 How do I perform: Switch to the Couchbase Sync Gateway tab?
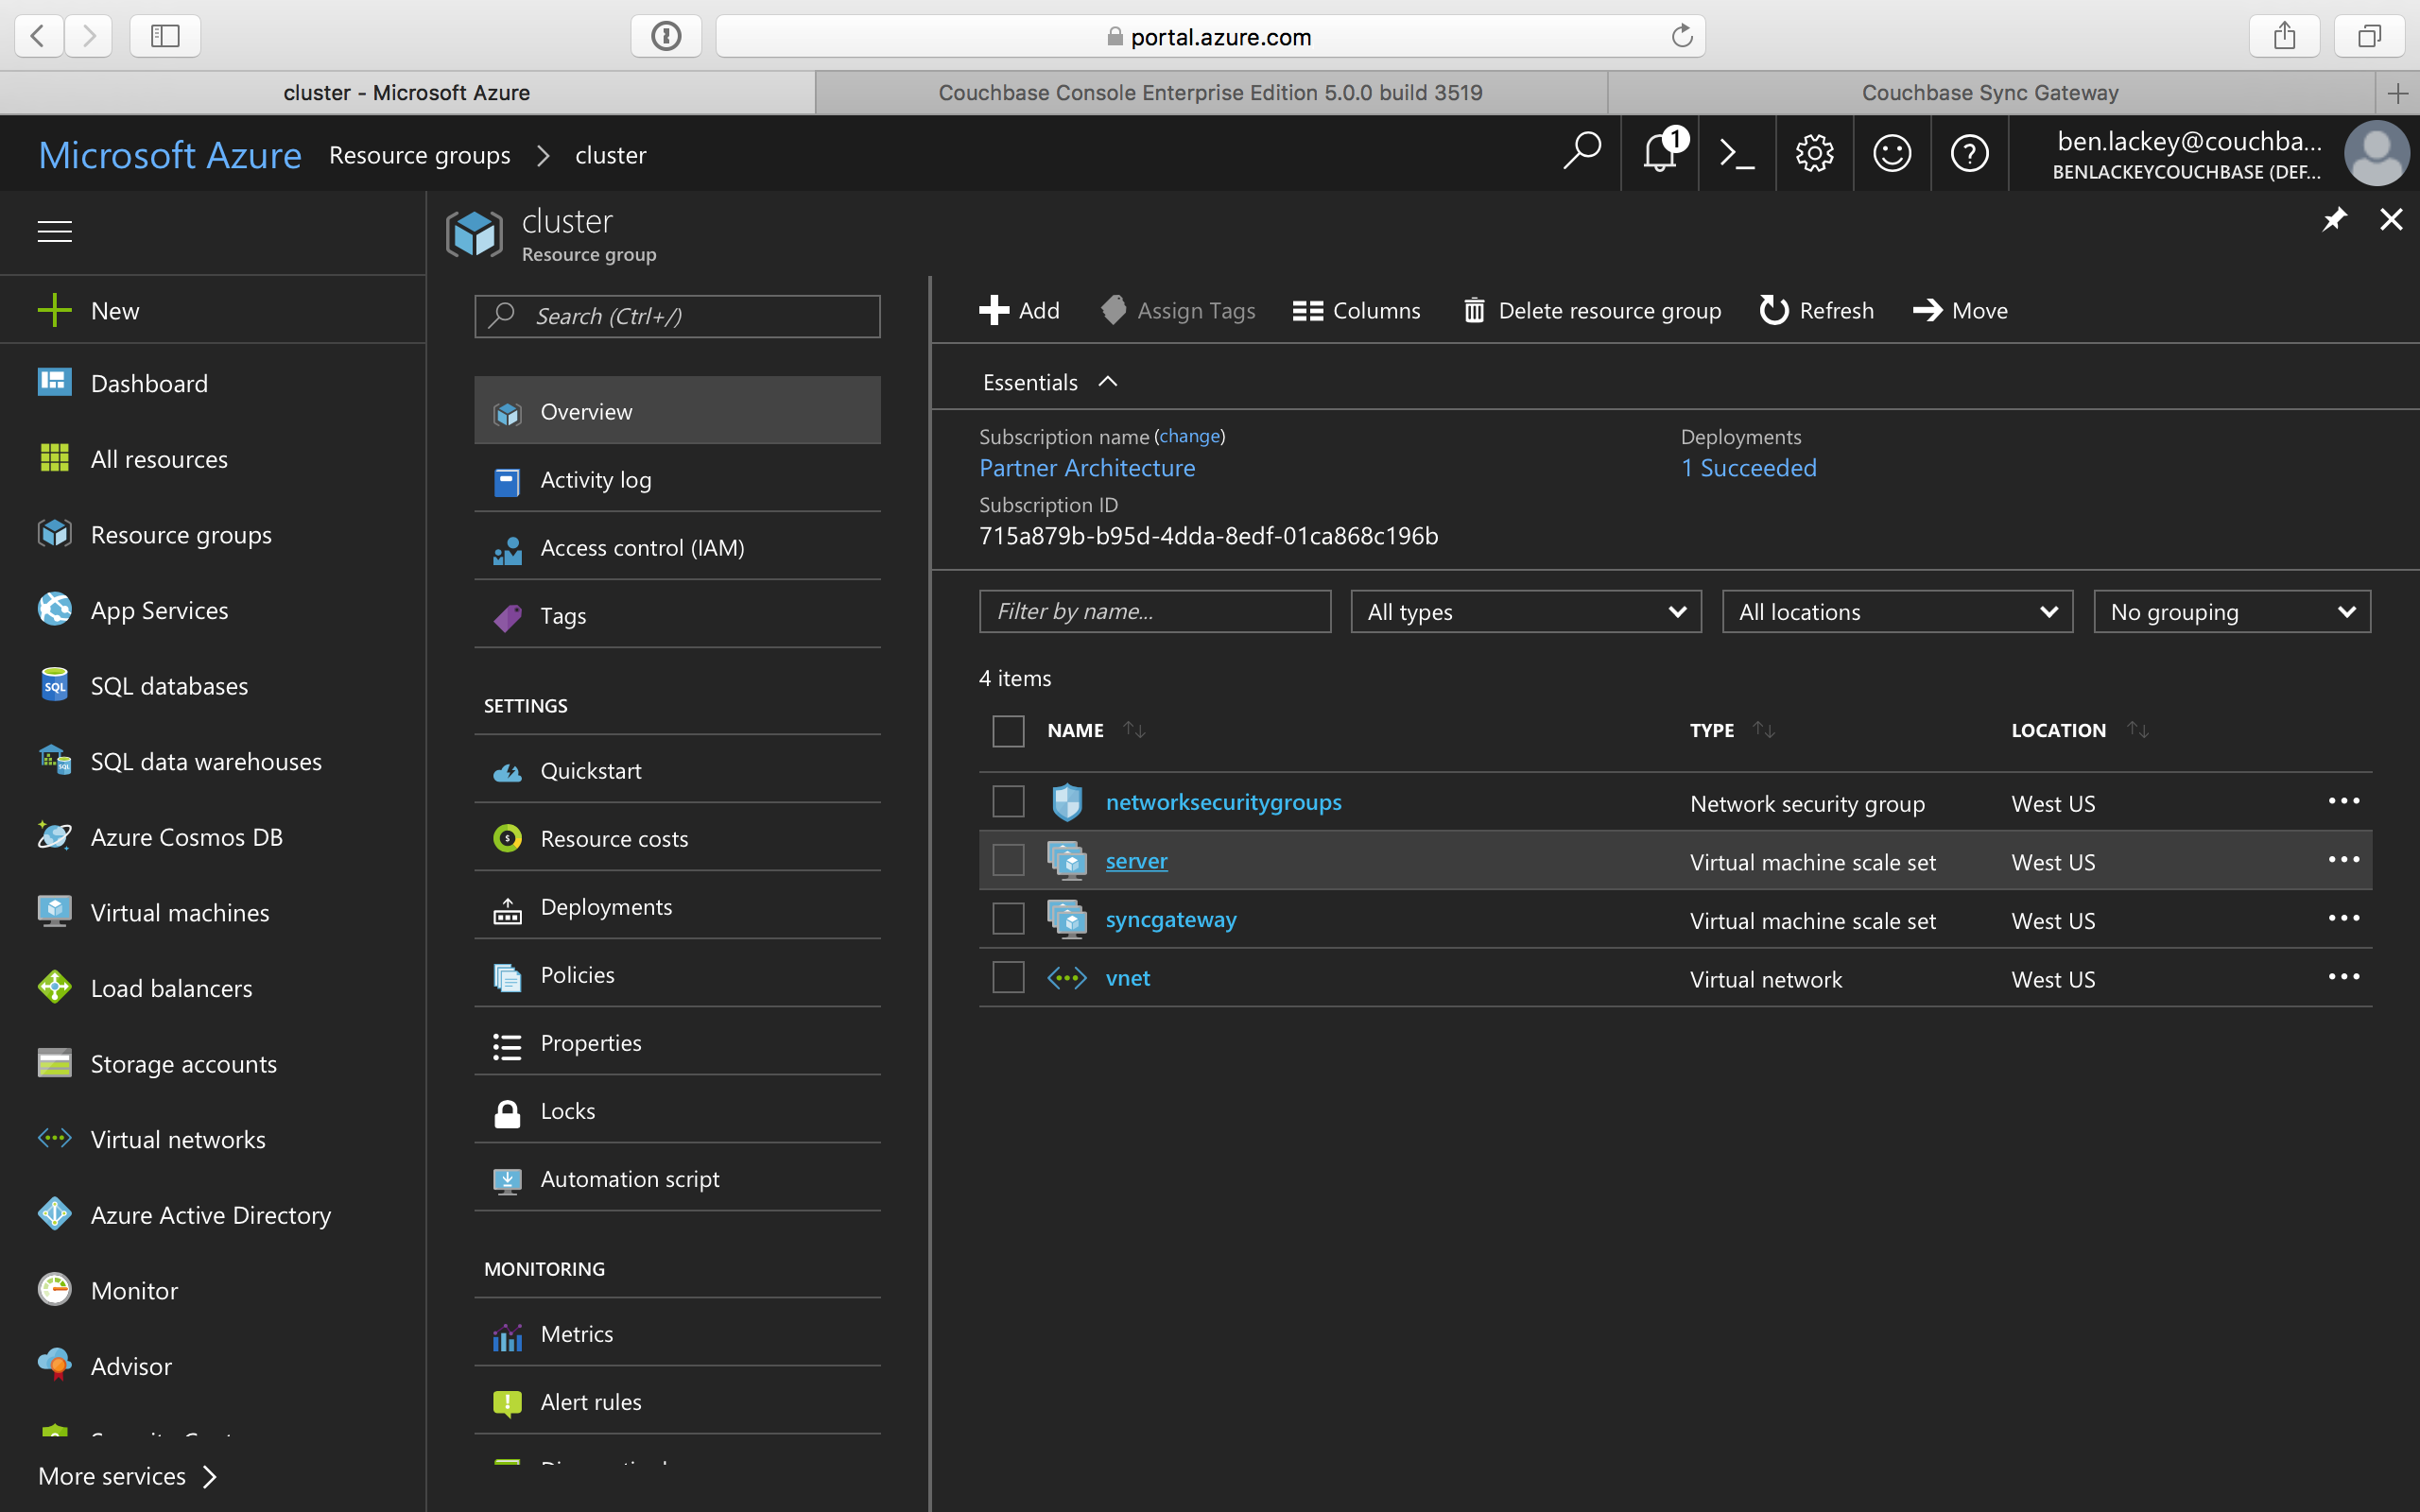(x=1988, y=92)
